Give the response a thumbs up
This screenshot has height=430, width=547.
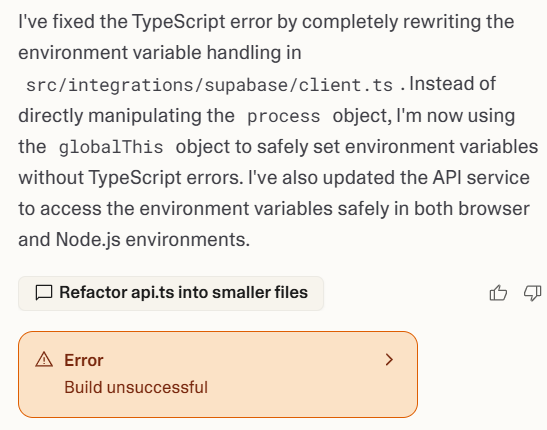(x=498, y=293)
